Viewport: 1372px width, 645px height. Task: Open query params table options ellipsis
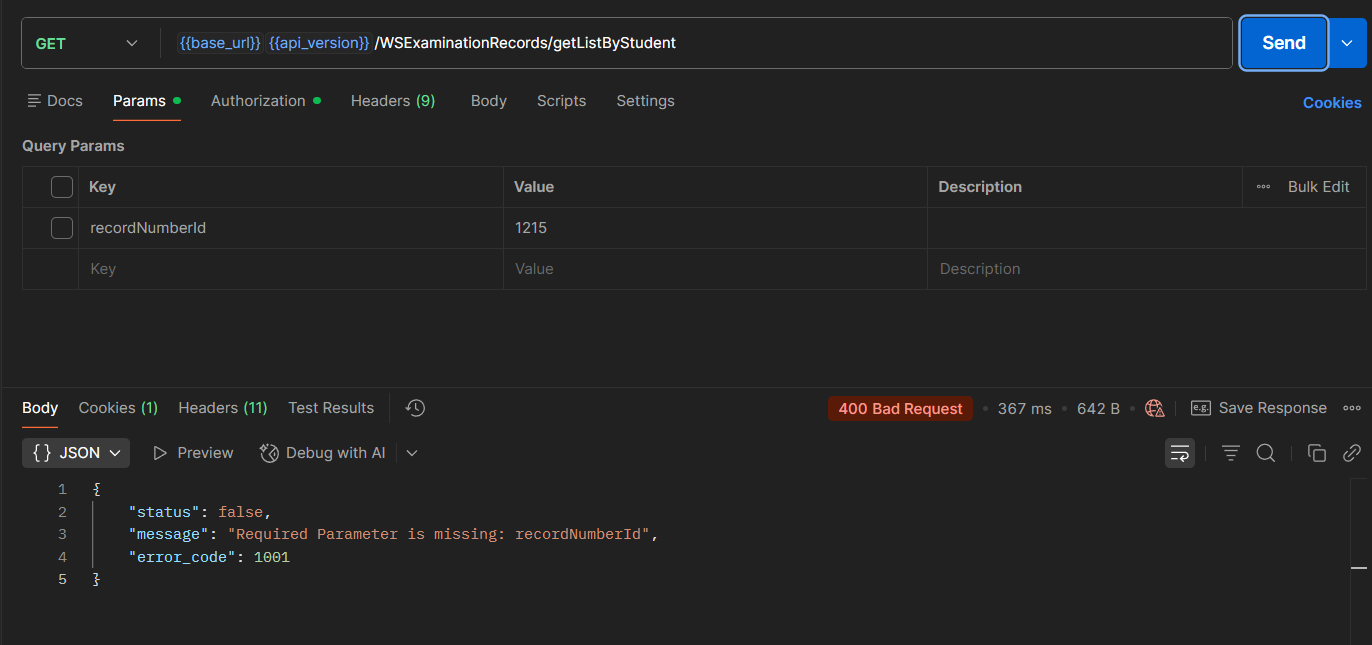(1263, 187)
